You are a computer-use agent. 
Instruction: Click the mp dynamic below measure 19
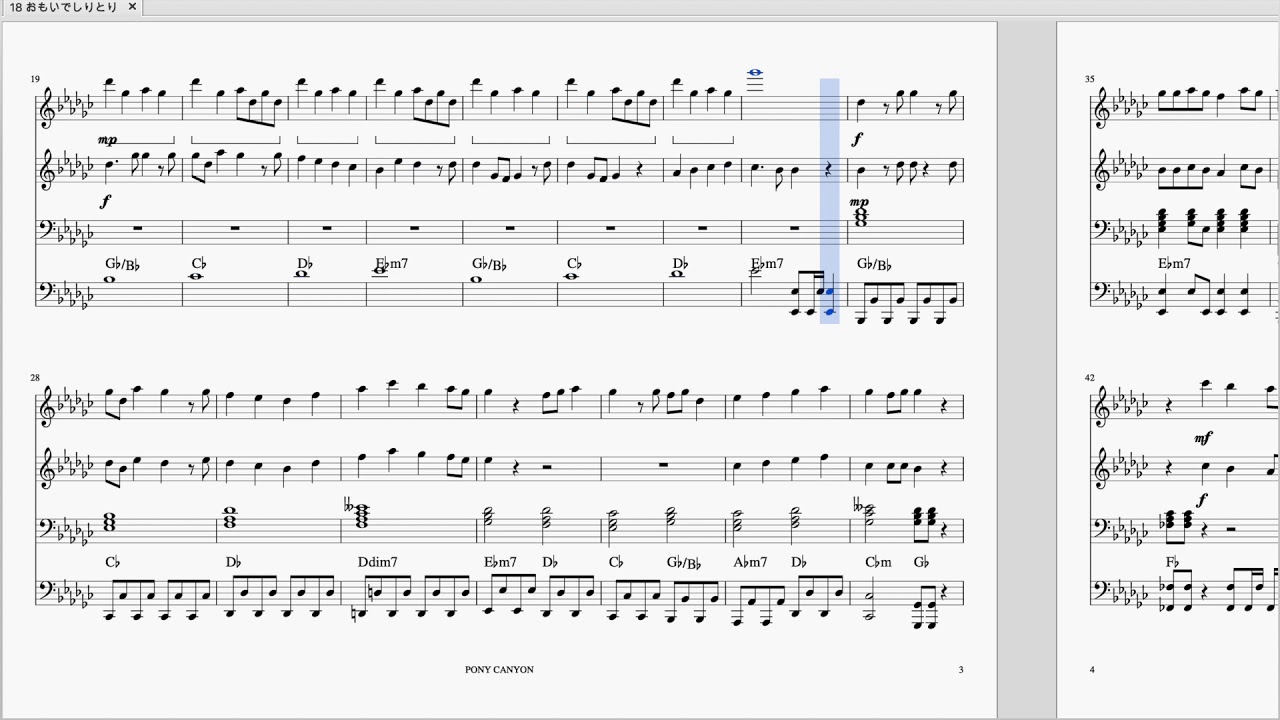(x=107, y=140)
